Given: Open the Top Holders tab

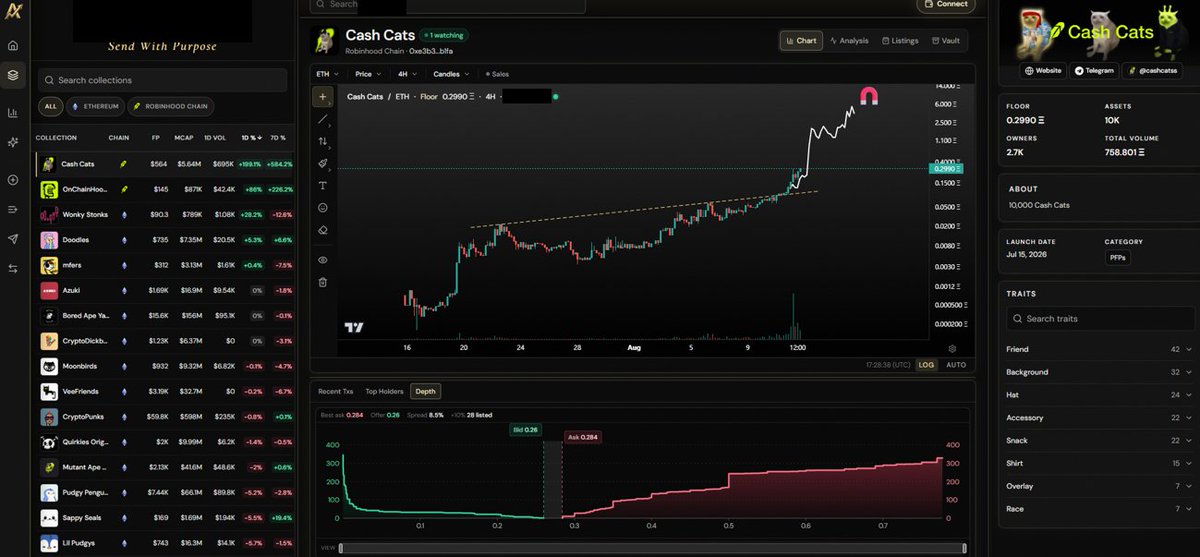Looking at the screenshot, I should coord(384,391).
